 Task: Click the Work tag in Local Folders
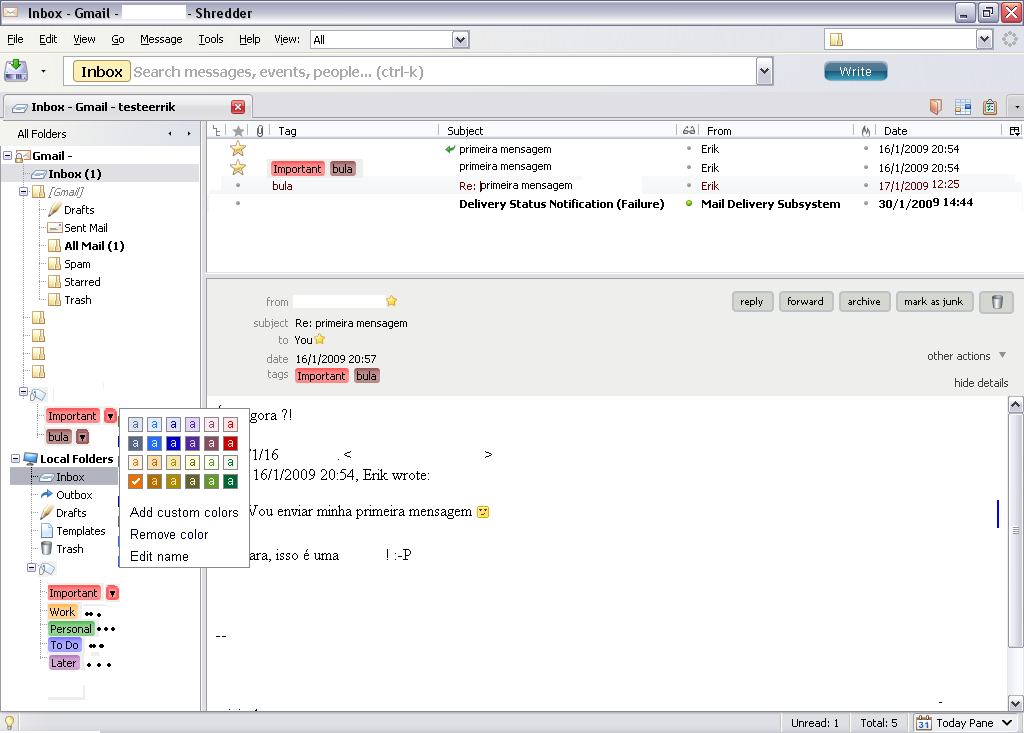tap(62, 612)
